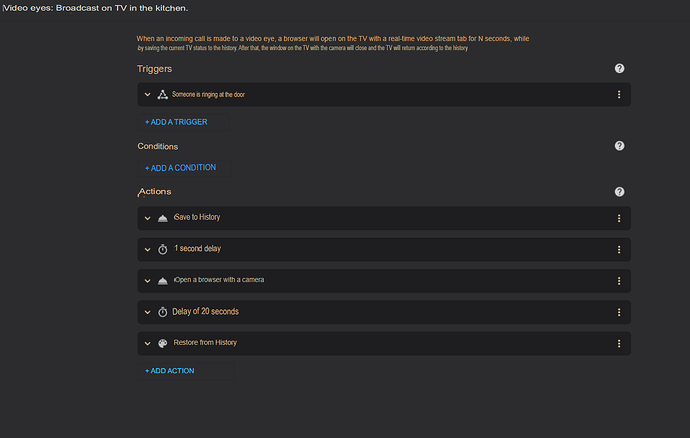Click the Add Action button
Screen dimensions: 690x438
pyautogui.click(x=170, y=371)
